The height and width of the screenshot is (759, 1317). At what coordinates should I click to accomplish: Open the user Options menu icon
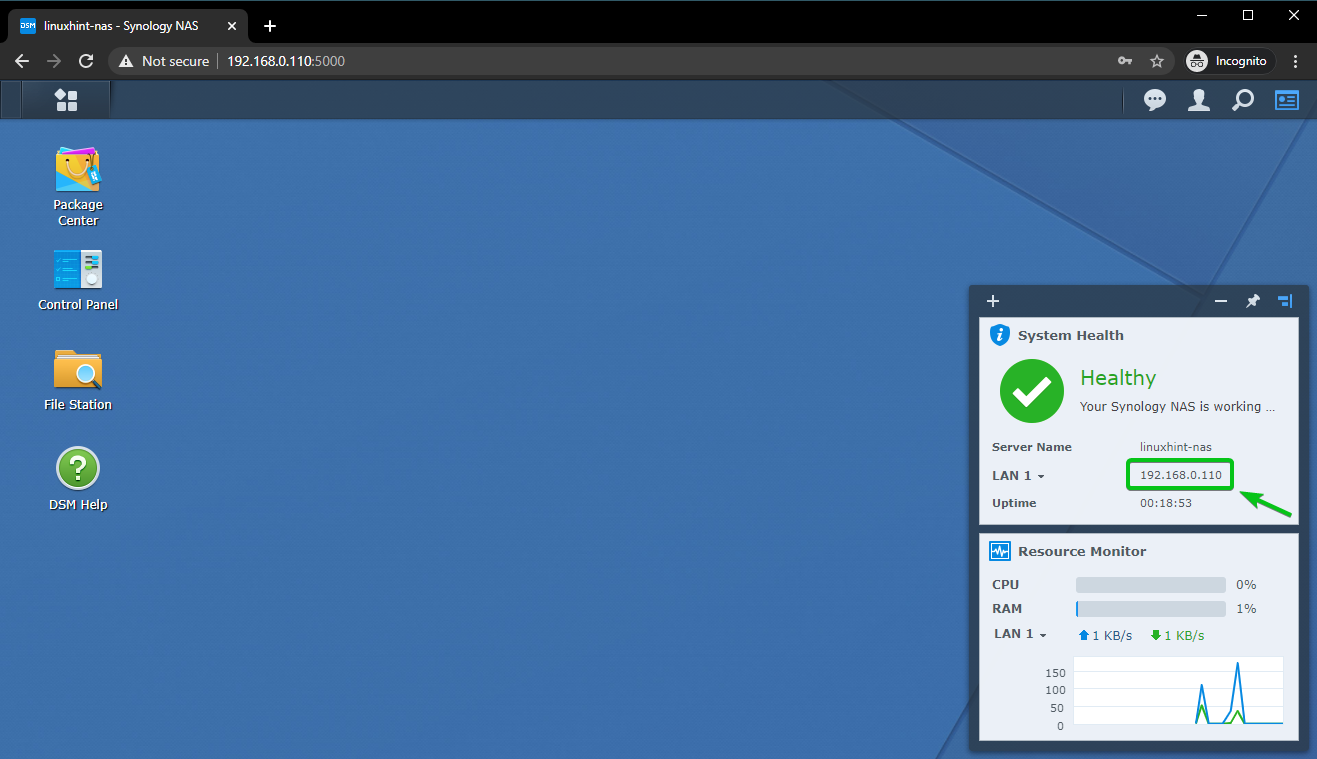(1198, 100)
